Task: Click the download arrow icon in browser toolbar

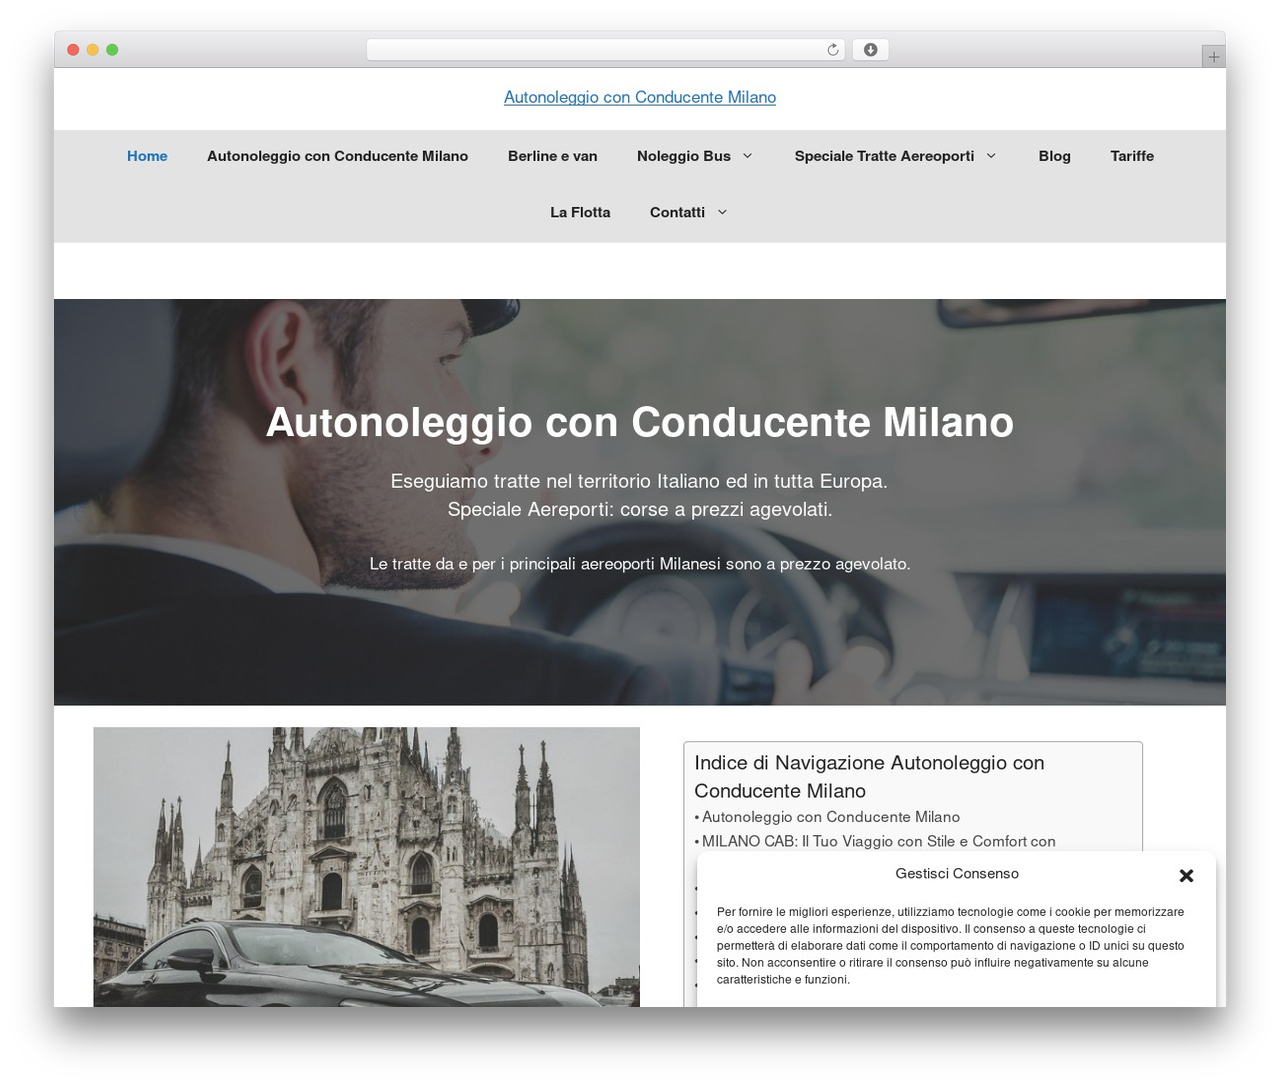Action: (x=870, y=50)
